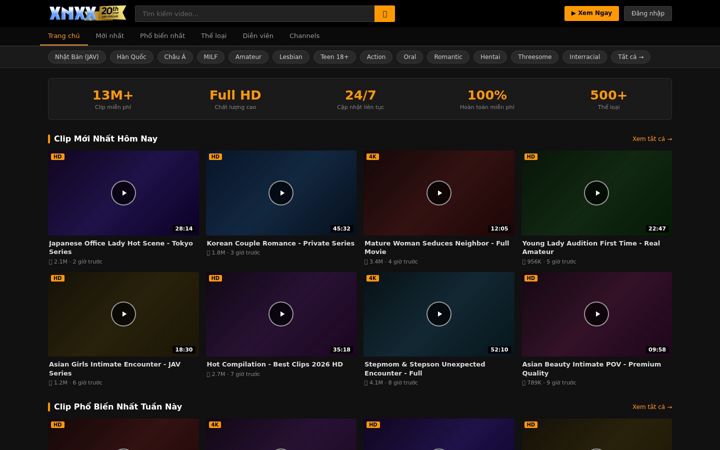Open Xem tất cả for Clip Mới Nhất
The image size is (720, 450).
pos(652,139)
